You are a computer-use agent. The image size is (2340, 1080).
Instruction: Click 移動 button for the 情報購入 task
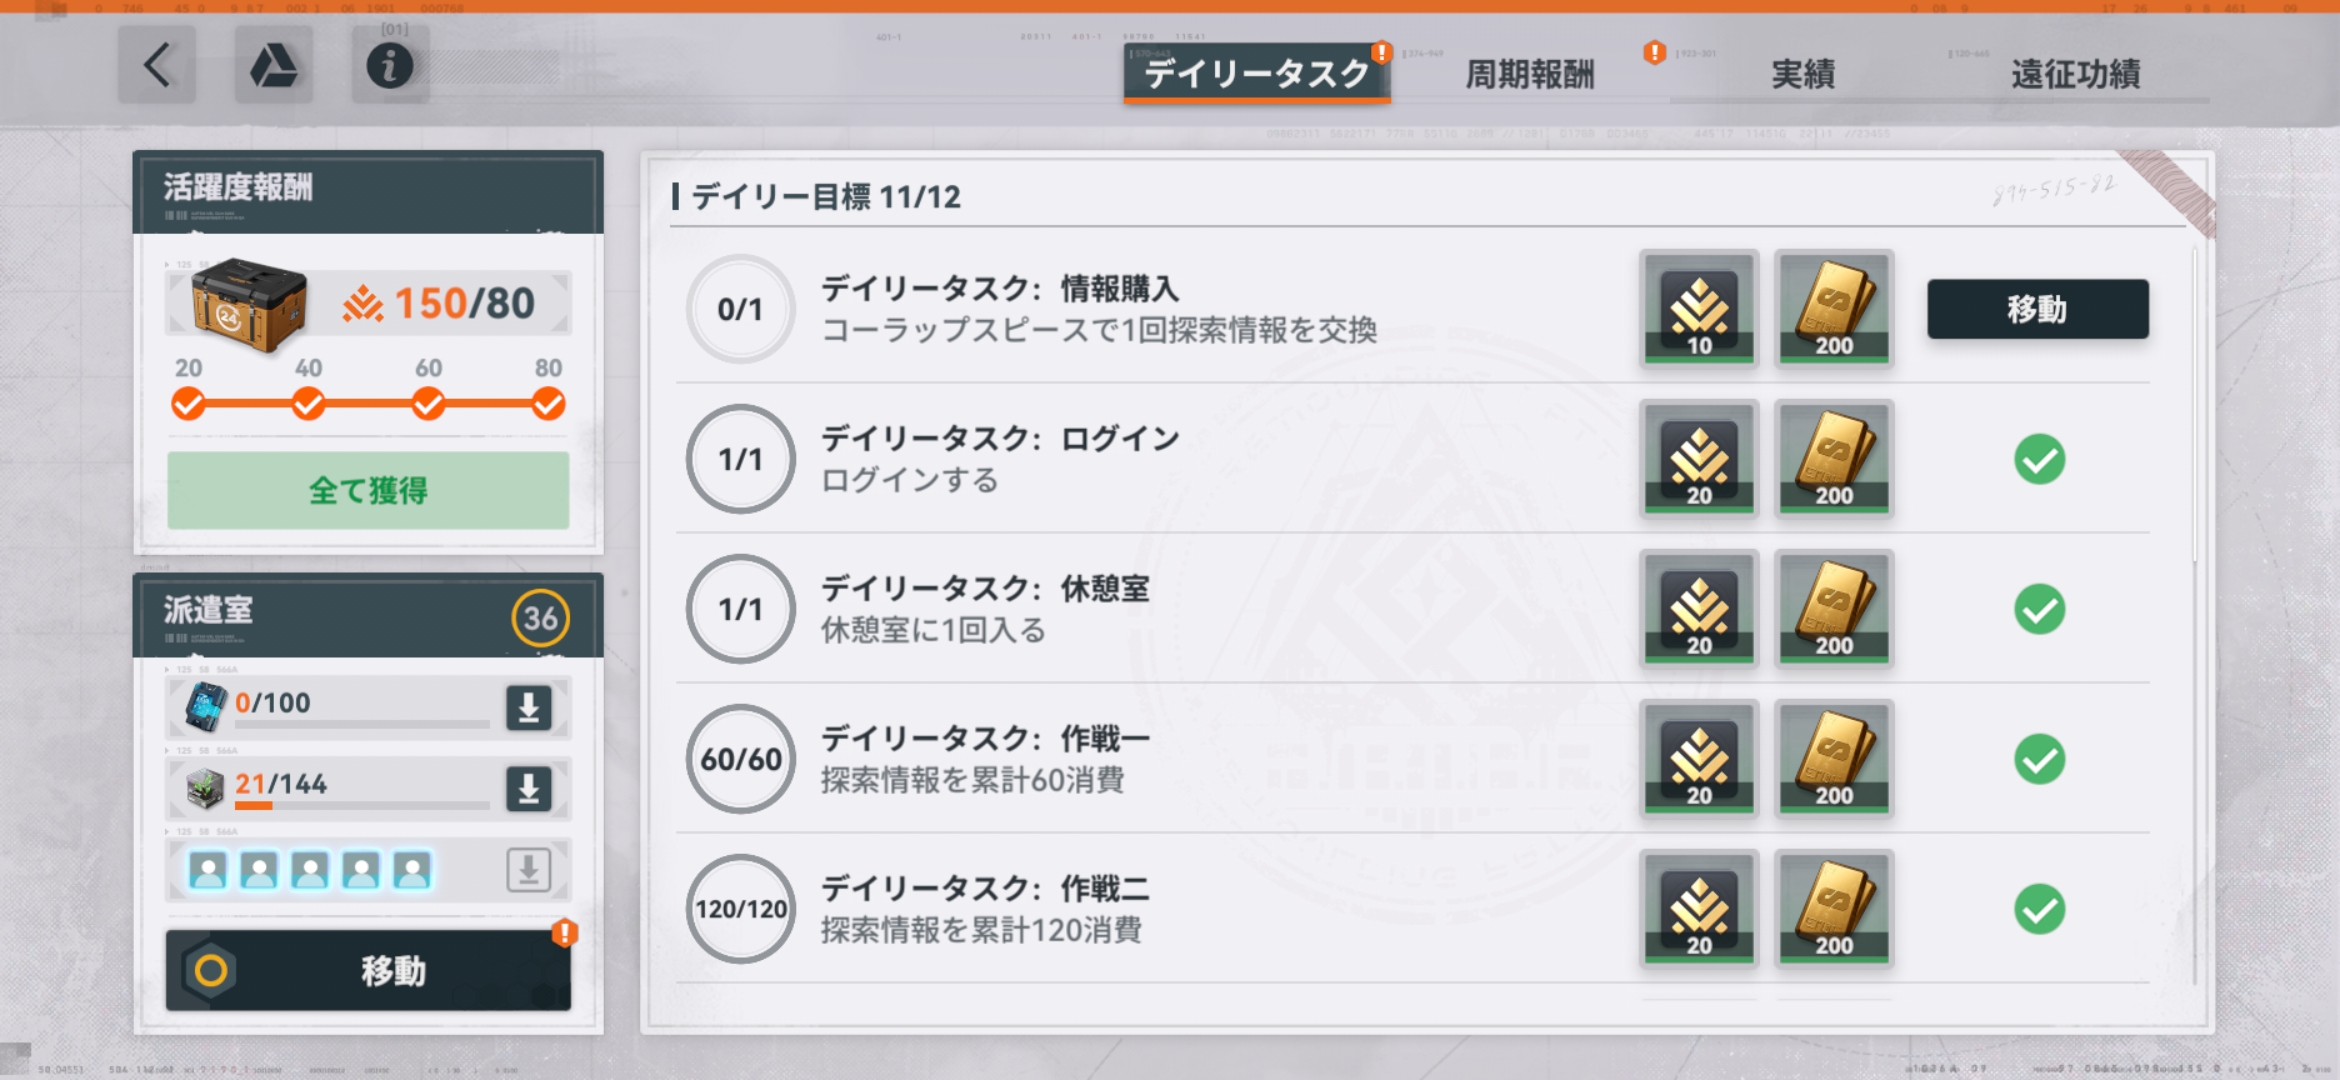coord(2037,309)
